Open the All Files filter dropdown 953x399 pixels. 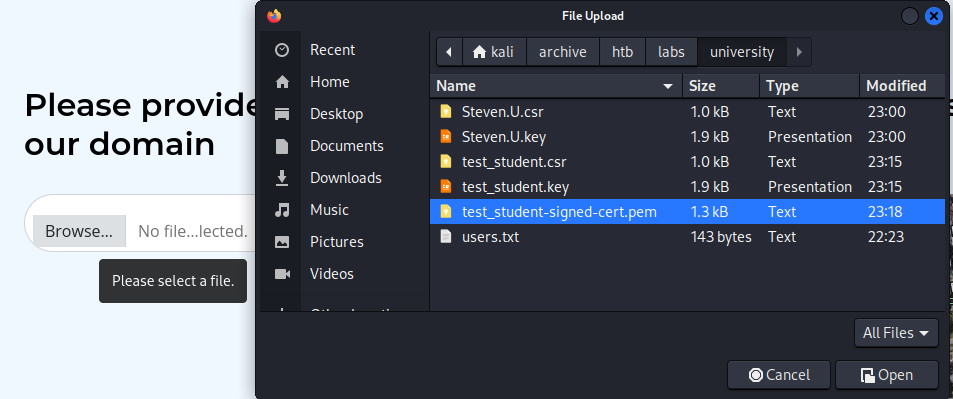[x=896, y=333]
